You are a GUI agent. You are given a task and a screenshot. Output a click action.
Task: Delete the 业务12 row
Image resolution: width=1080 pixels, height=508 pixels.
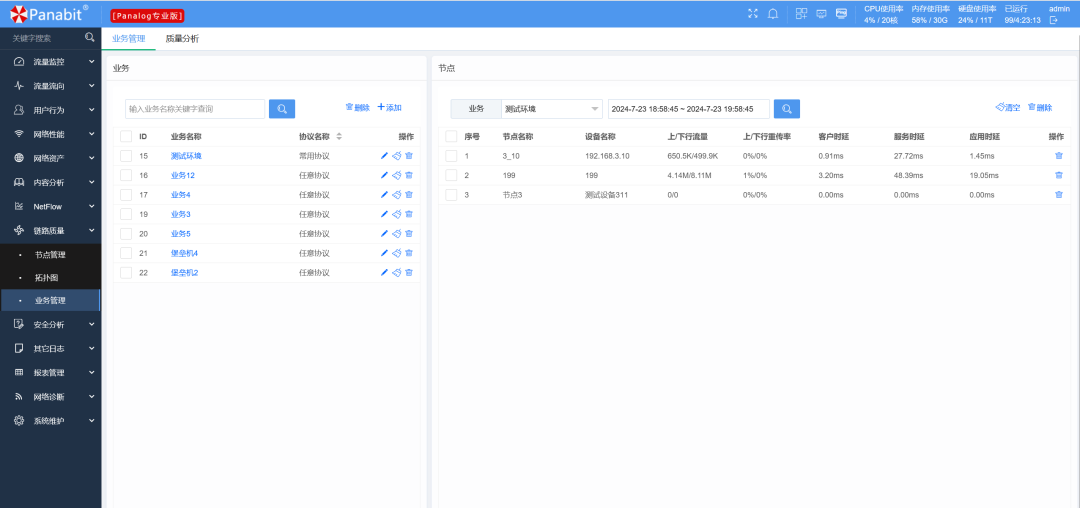coord(409,176)
